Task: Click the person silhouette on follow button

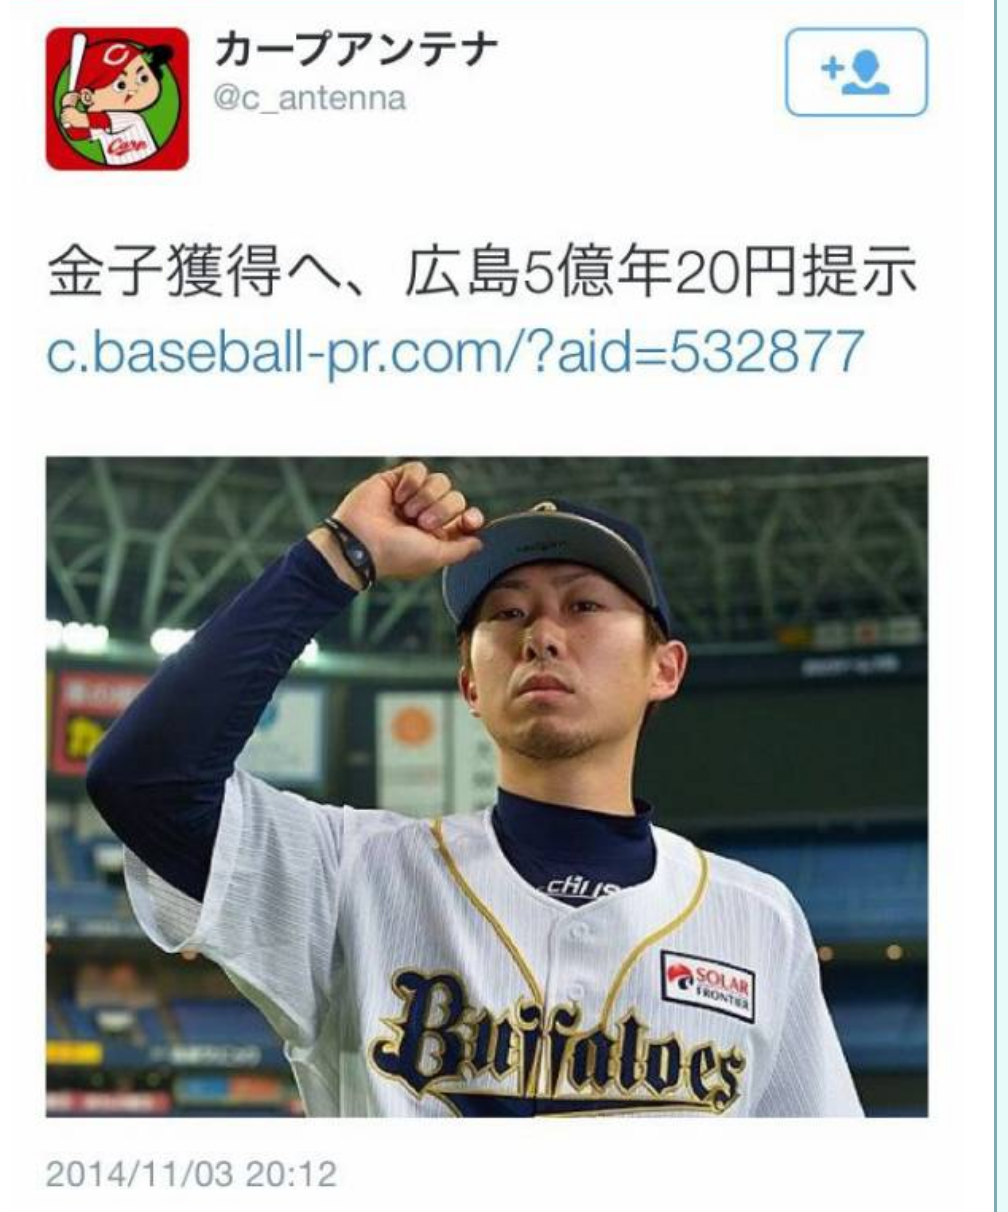Action: [x=865, y=73]
